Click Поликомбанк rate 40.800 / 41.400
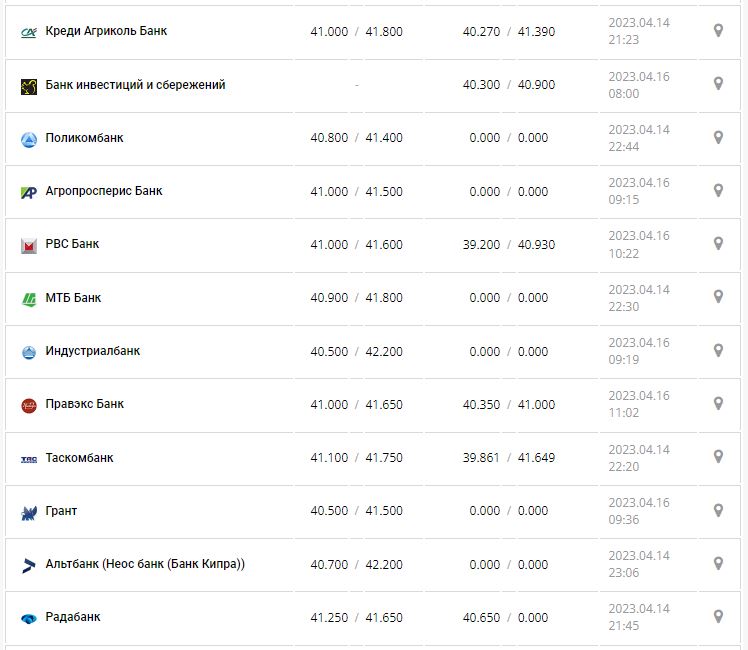This screenshot has height=650, width=748. 356,138
